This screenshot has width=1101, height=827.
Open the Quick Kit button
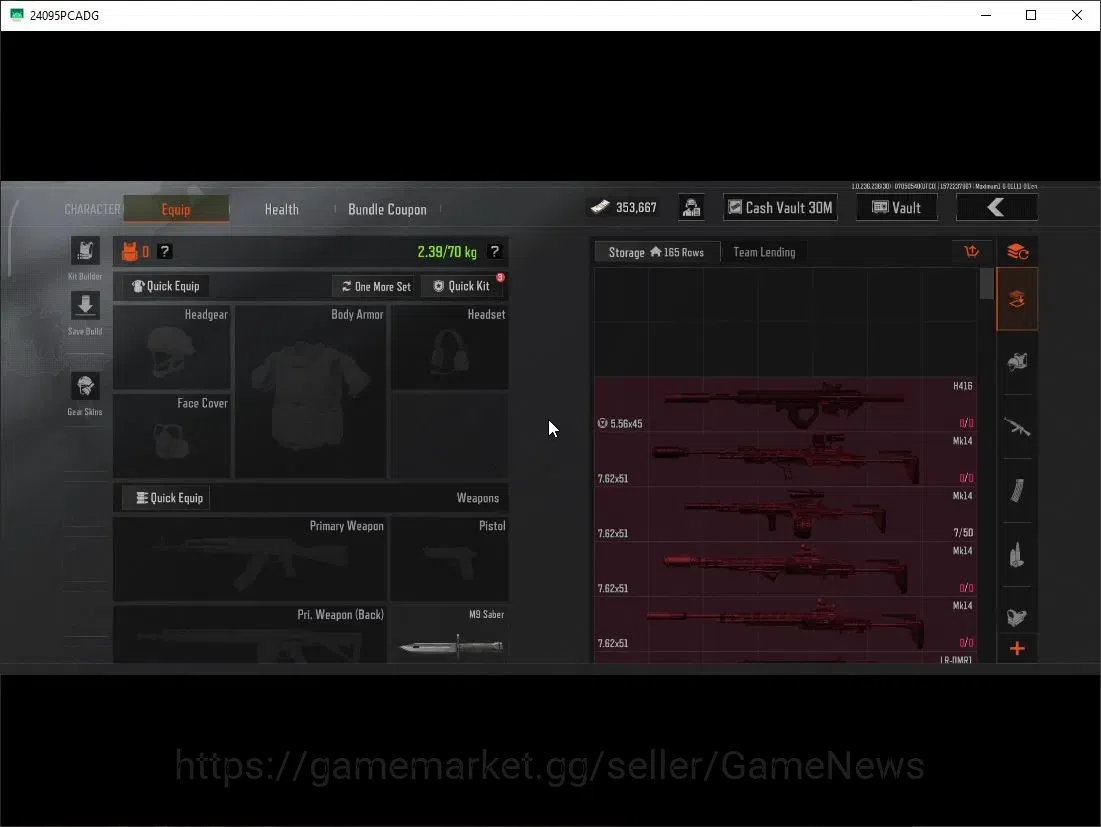tap(462, 286)
